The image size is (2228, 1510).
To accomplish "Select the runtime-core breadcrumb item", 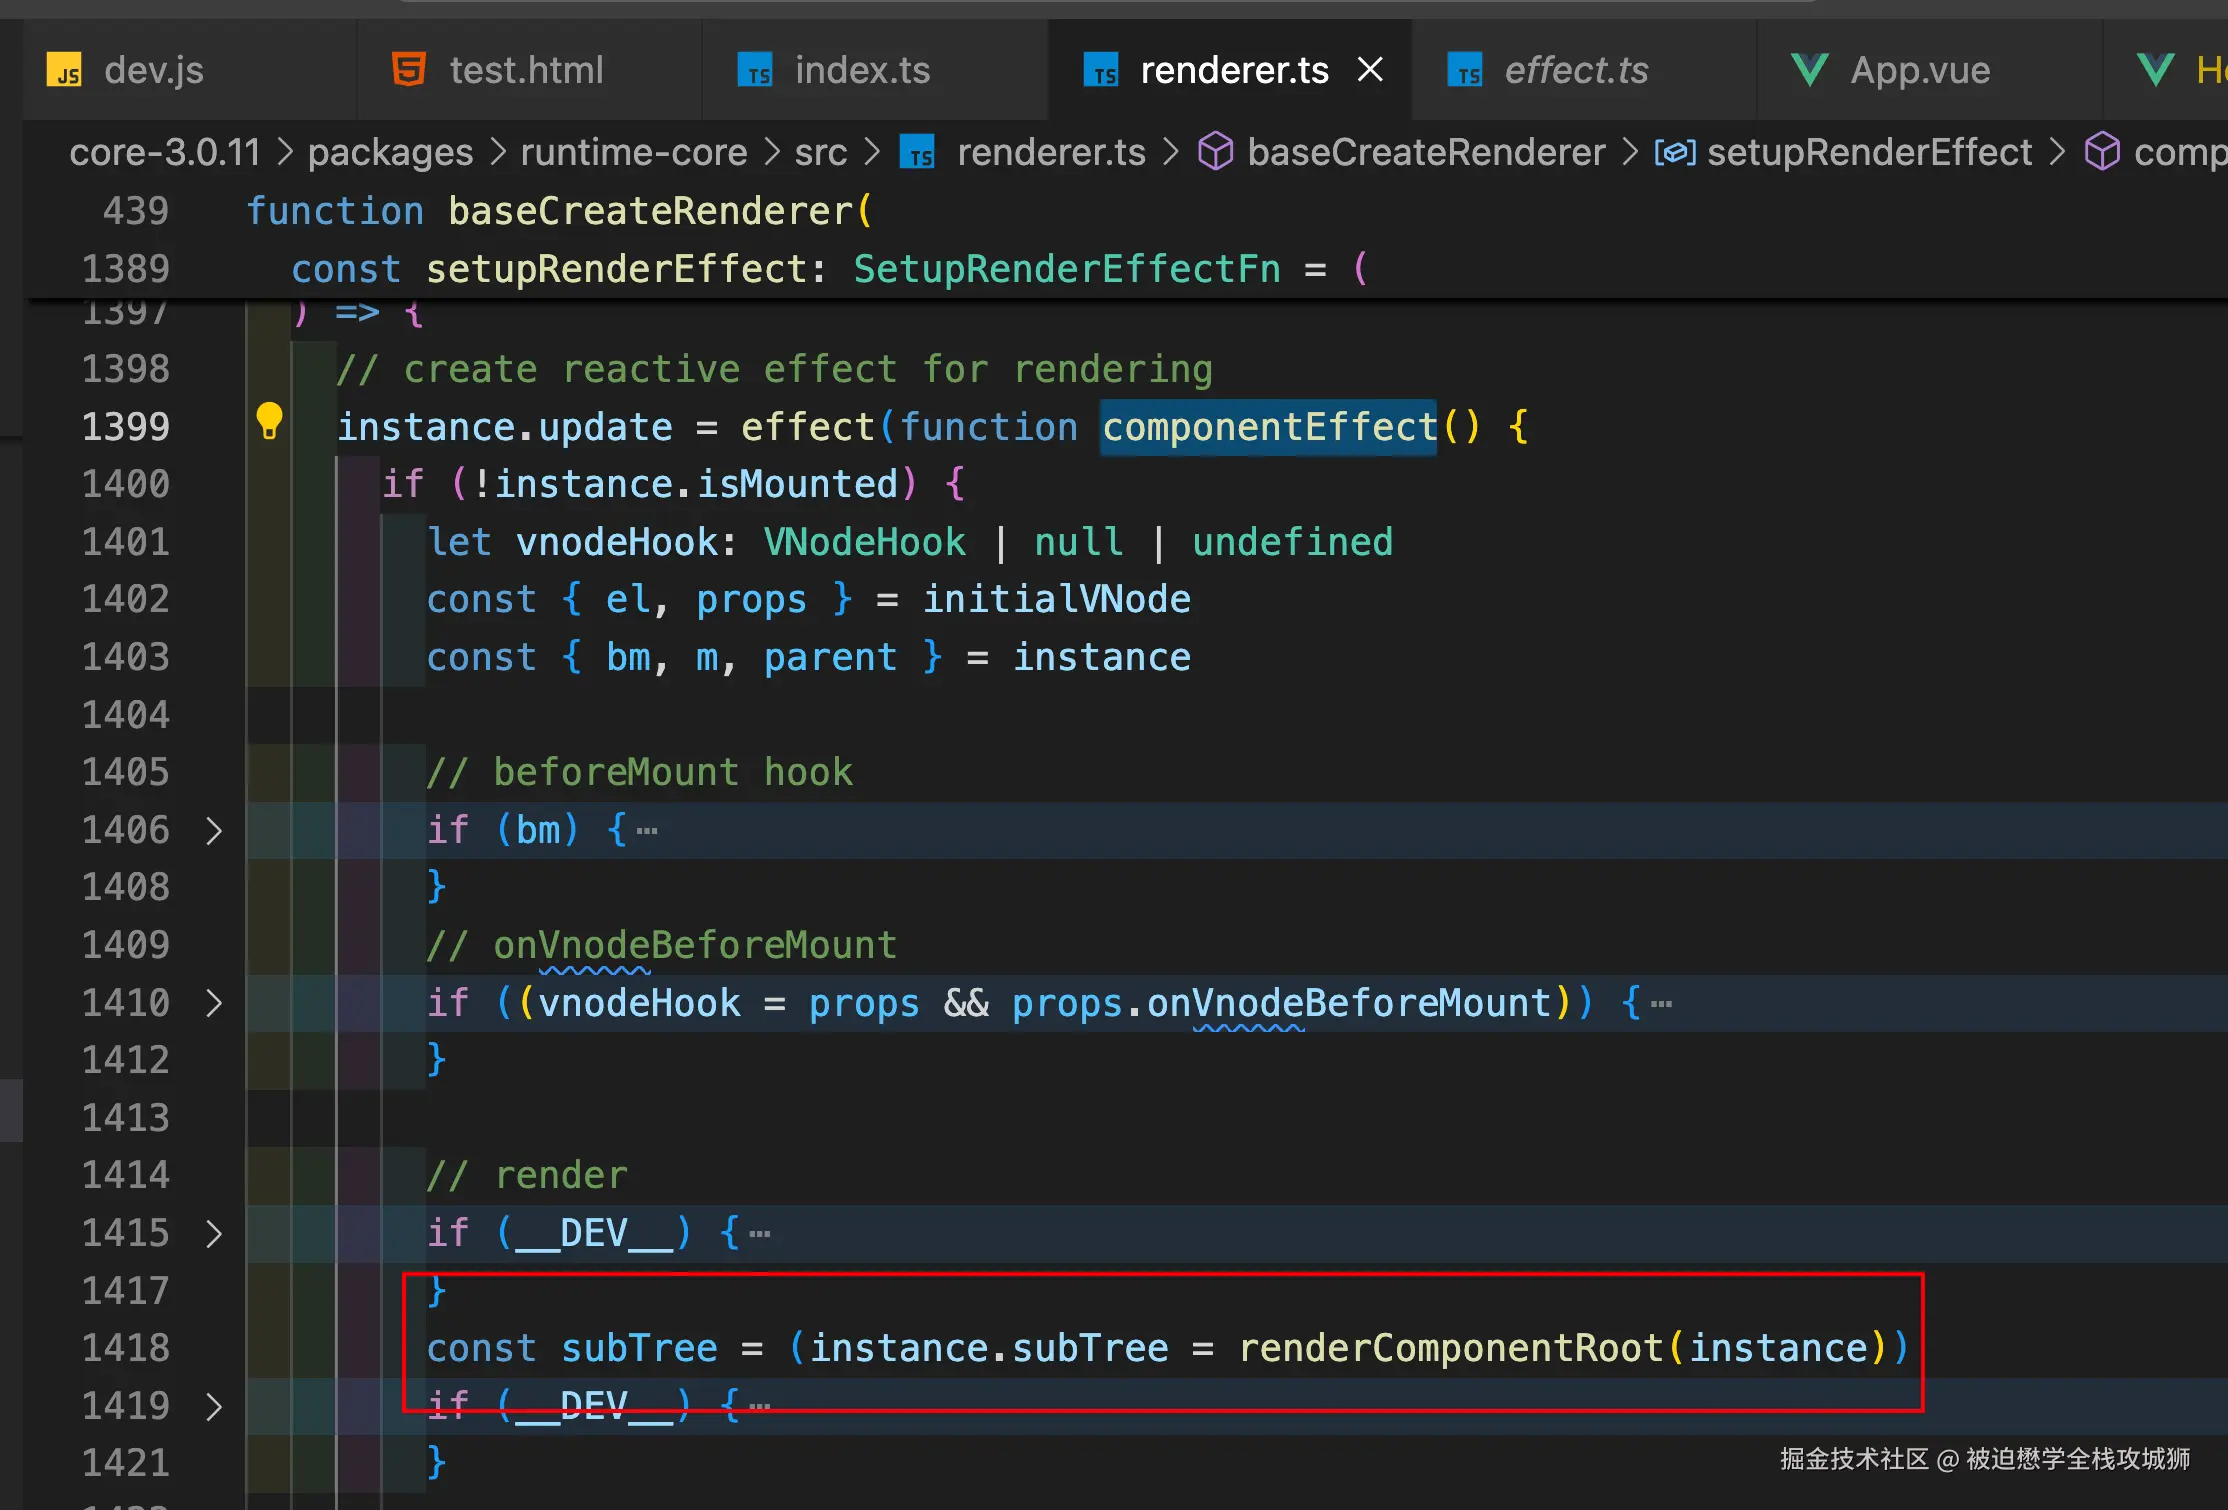I will coord(634,152).
